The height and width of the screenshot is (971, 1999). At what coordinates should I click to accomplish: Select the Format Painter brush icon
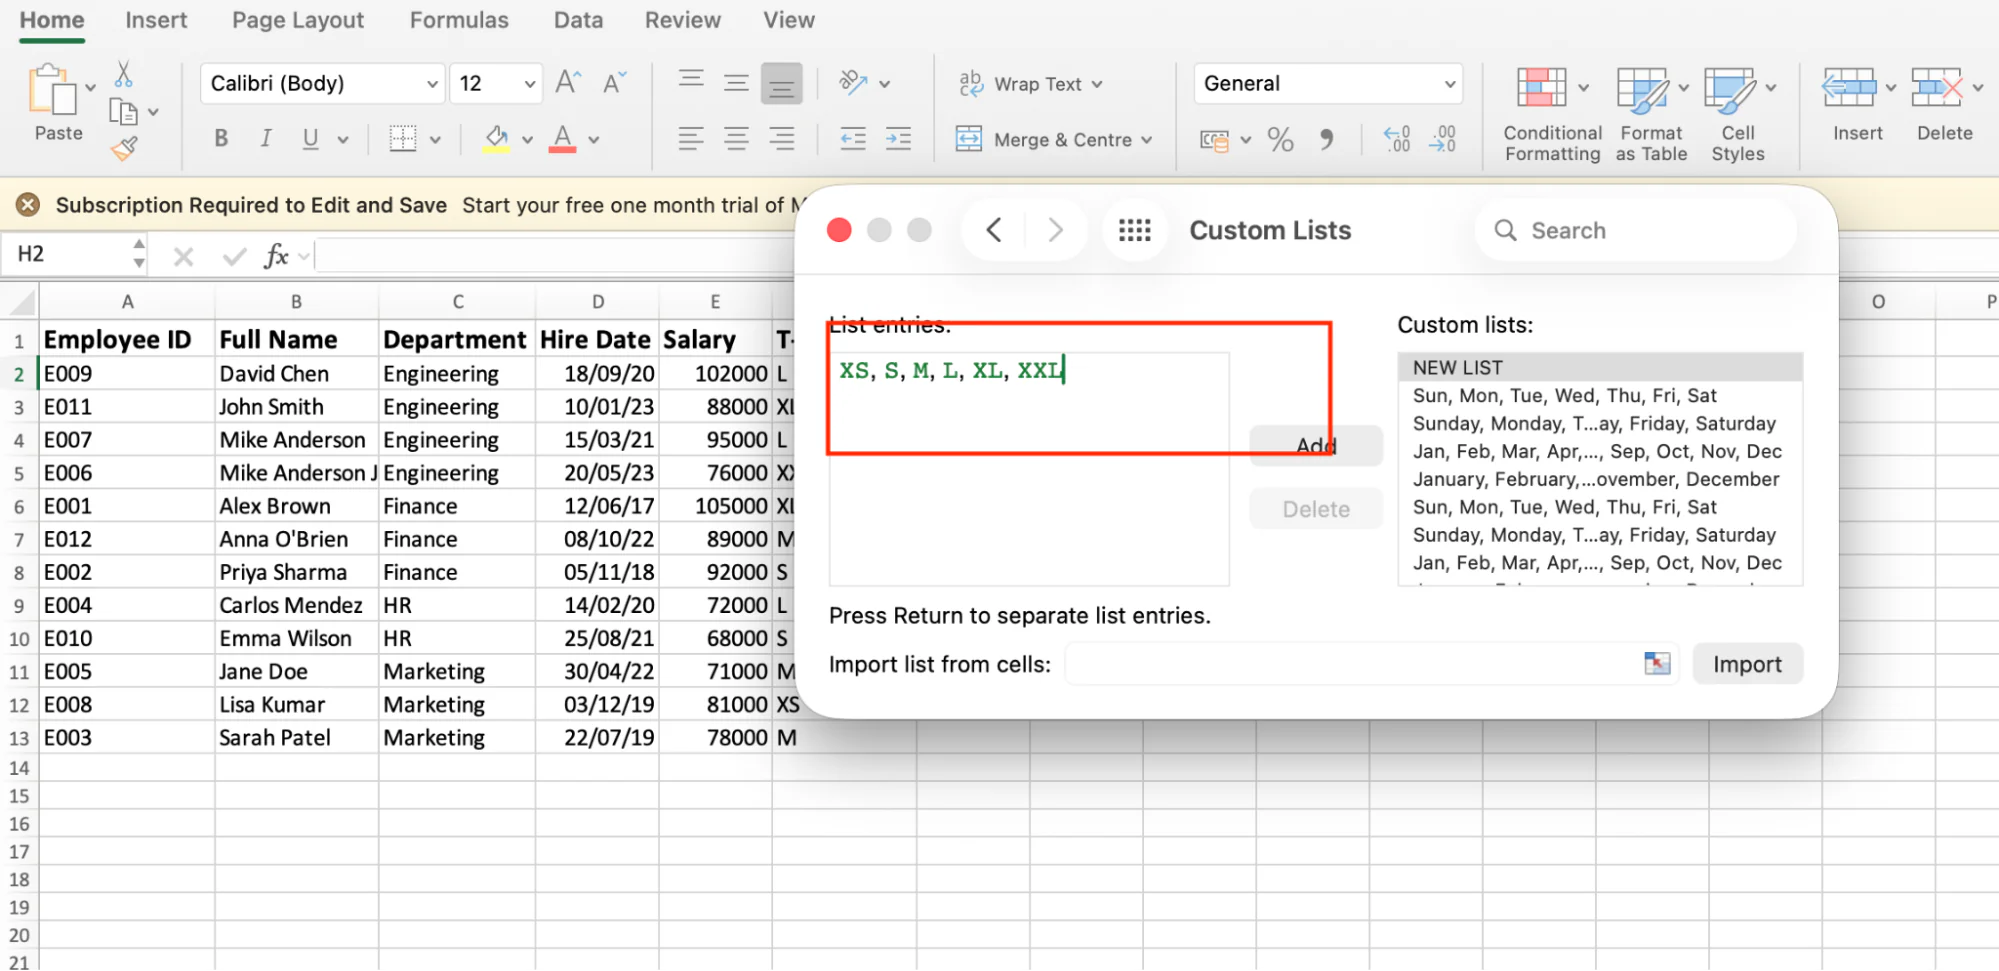coord(124,149)
